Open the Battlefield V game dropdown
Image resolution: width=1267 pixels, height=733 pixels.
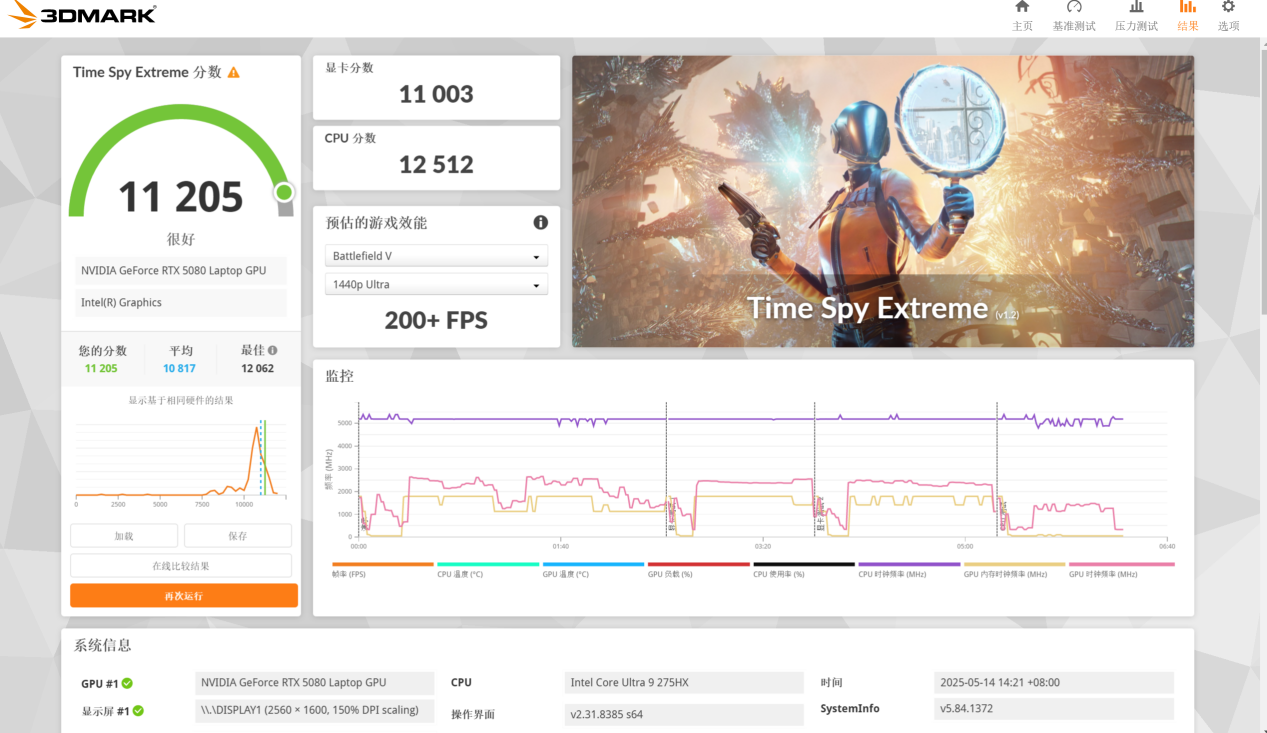(436, 256)
